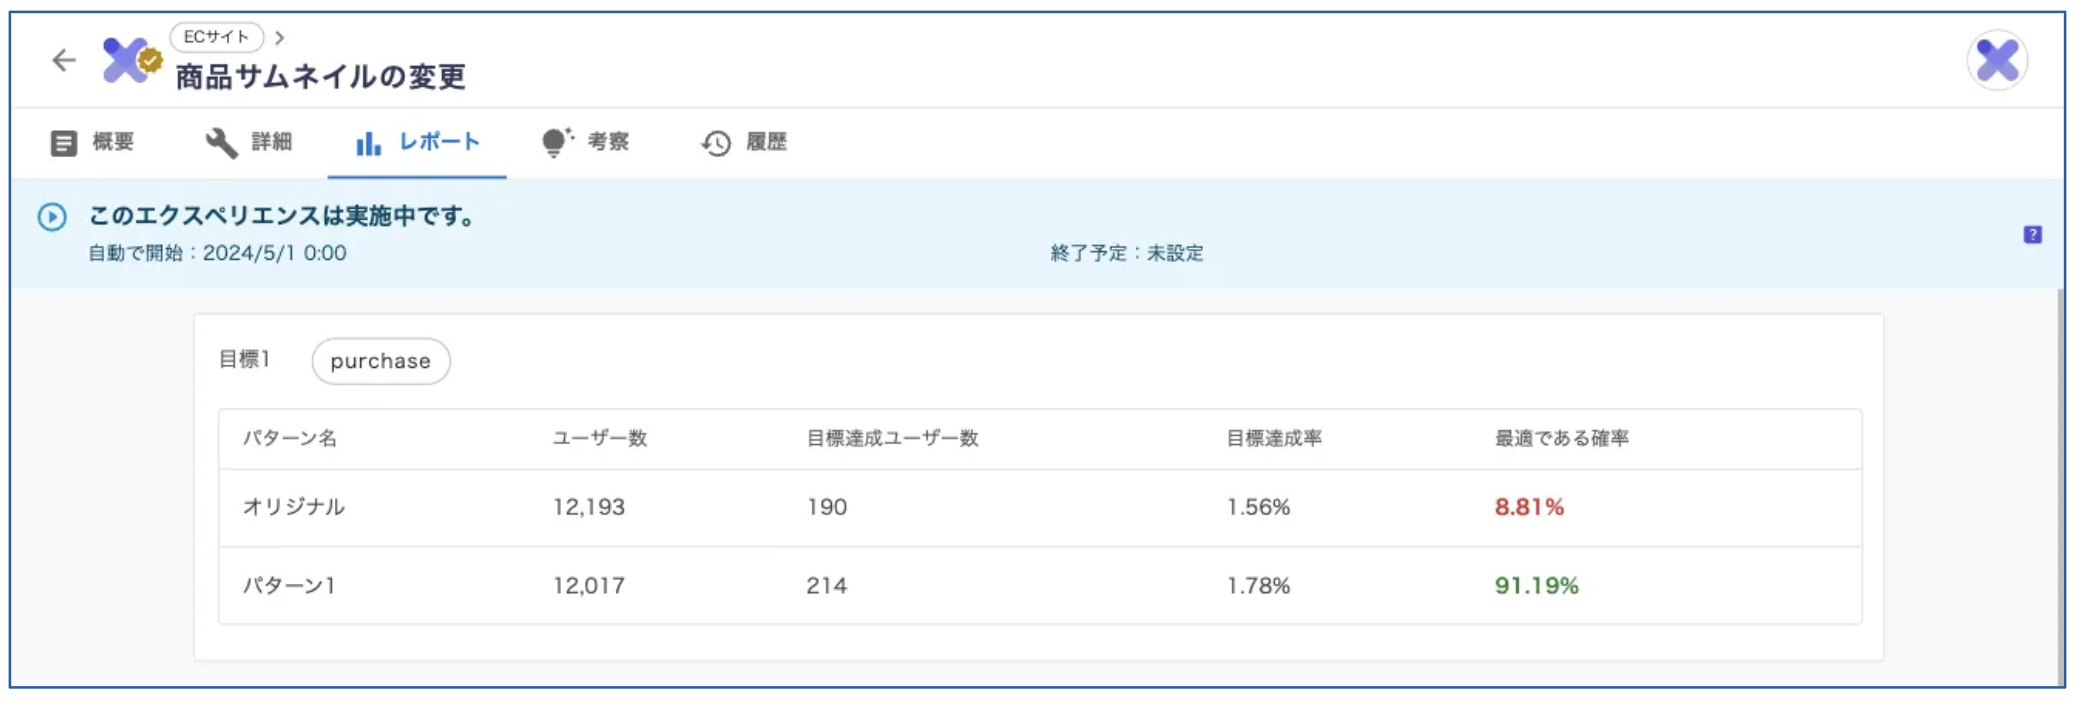This screenshot has width=2084, height=702.
Task: Click the パターン名 column header
Action: (290, 439)
